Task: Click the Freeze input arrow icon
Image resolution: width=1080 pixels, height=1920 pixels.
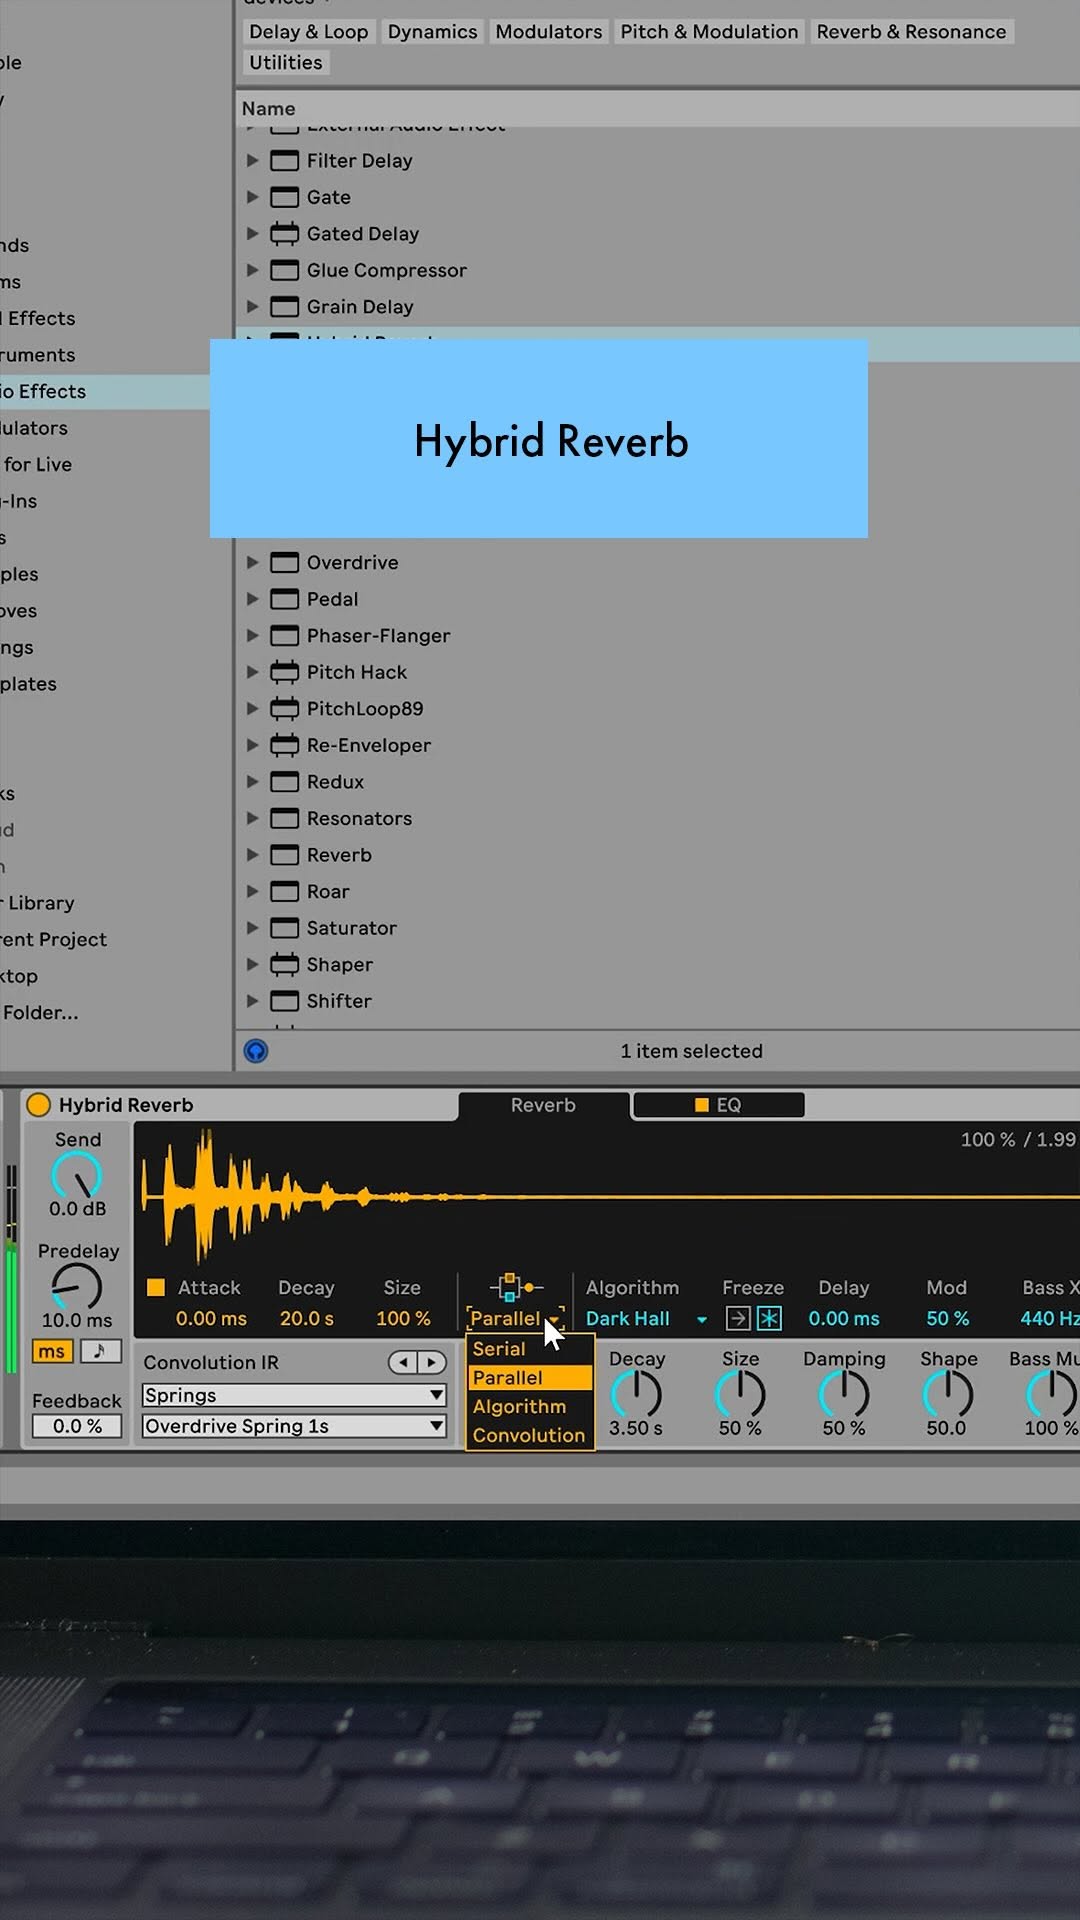Action: pos(737,1318)
